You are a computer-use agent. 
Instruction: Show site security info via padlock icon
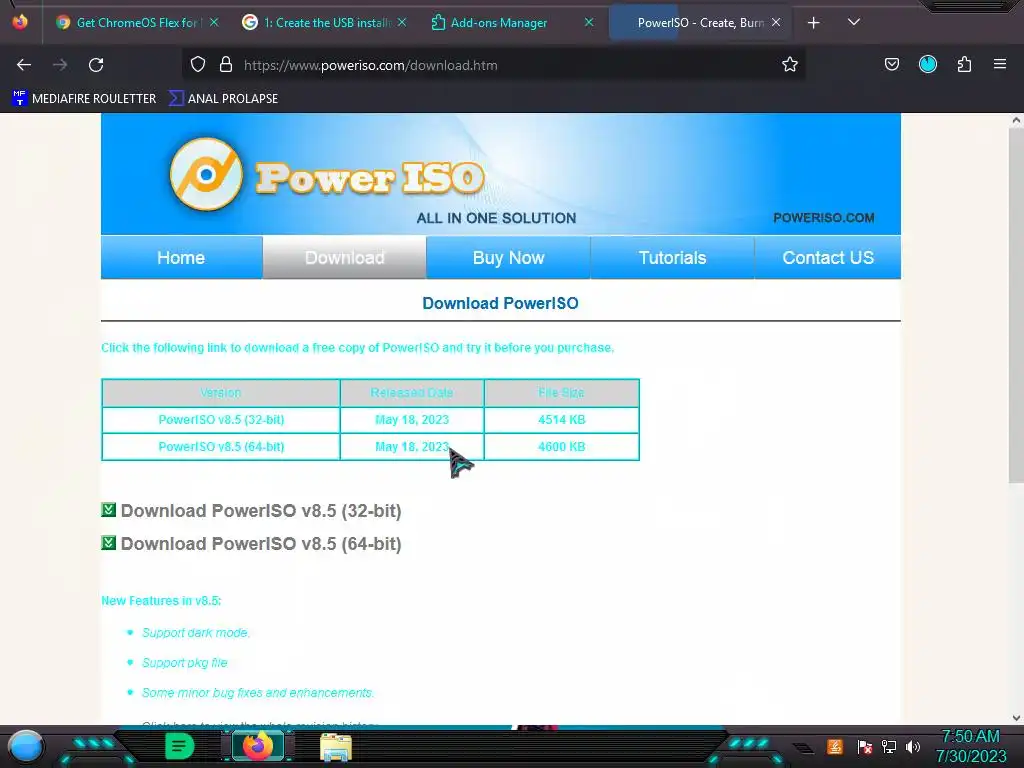pyautogui.click(x=226, y=65)
